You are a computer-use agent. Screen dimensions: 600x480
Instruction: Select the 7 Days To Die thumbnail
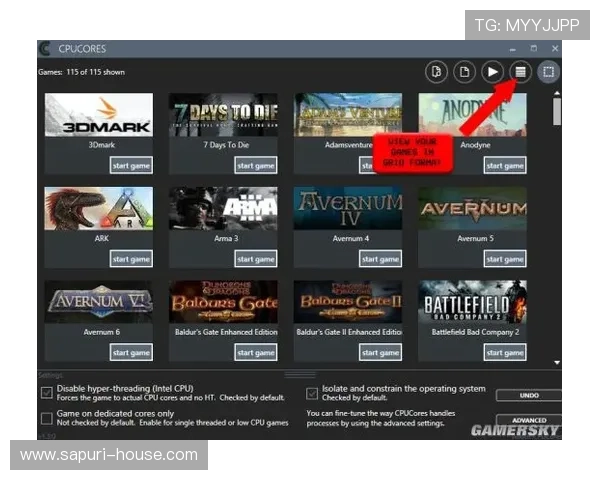223,115
